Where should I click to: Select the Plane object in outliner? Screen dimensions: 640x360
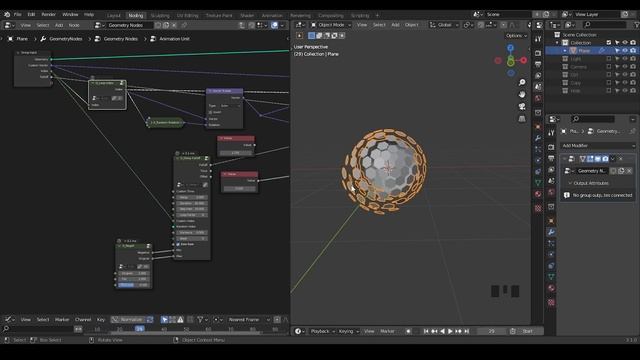584,51
